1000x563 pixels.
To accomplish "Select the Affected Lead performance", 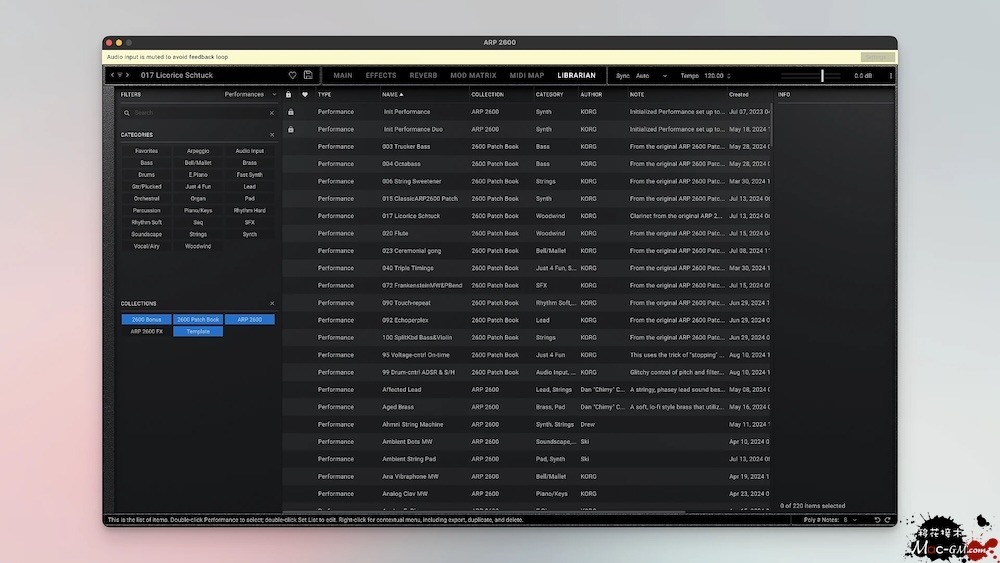I will coord(526,390).
